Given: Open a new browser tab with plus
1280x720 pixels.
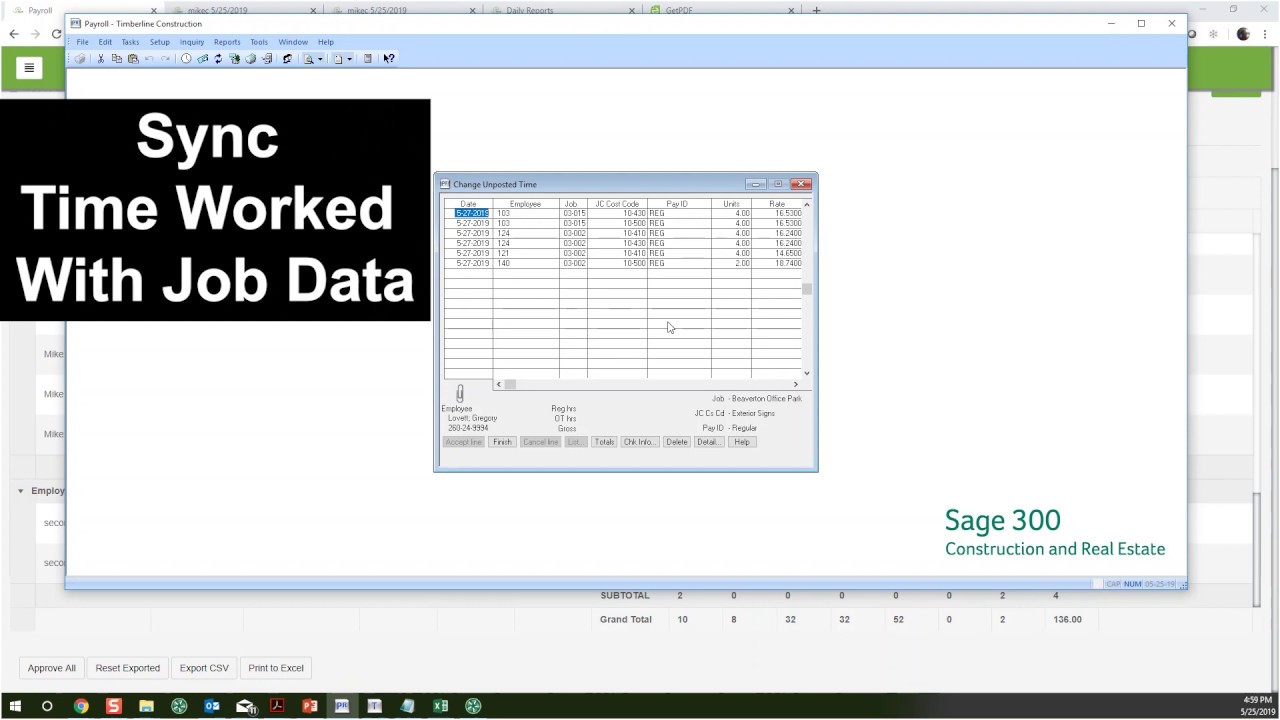Looking at the screenshot, I should point(817,10).
